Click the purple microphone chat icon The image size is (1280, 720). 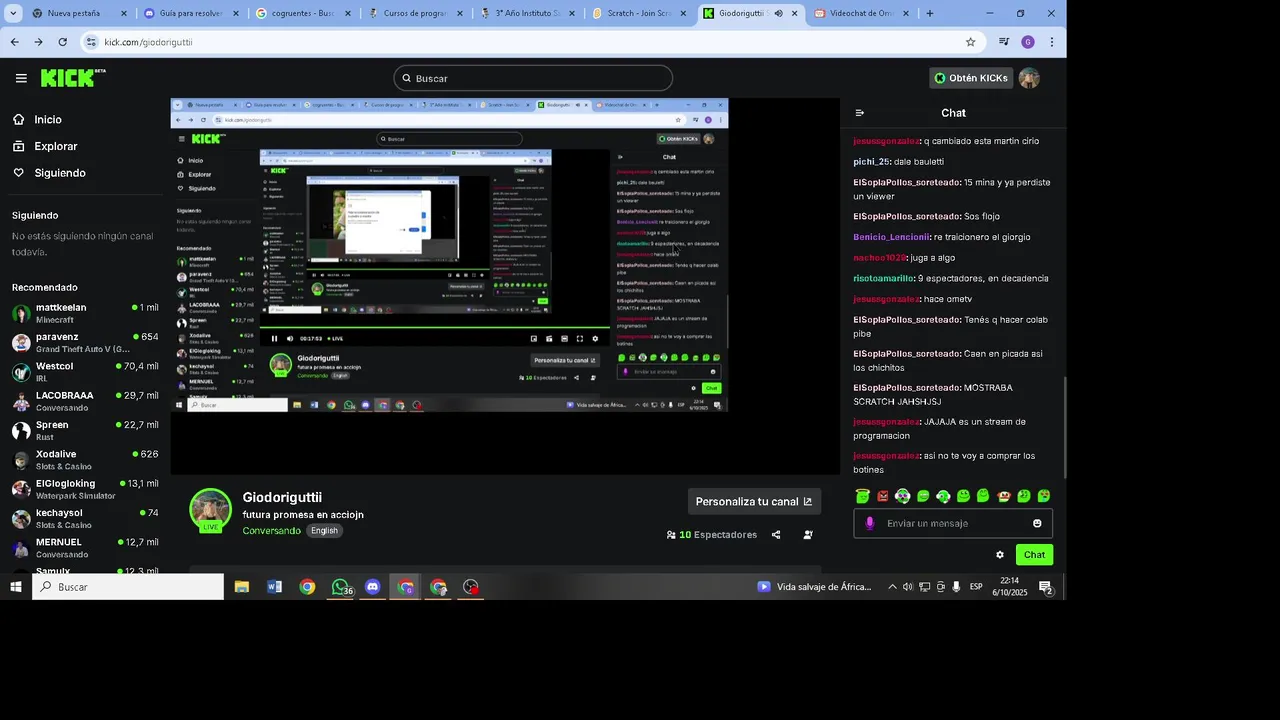(x=870, y=523)
